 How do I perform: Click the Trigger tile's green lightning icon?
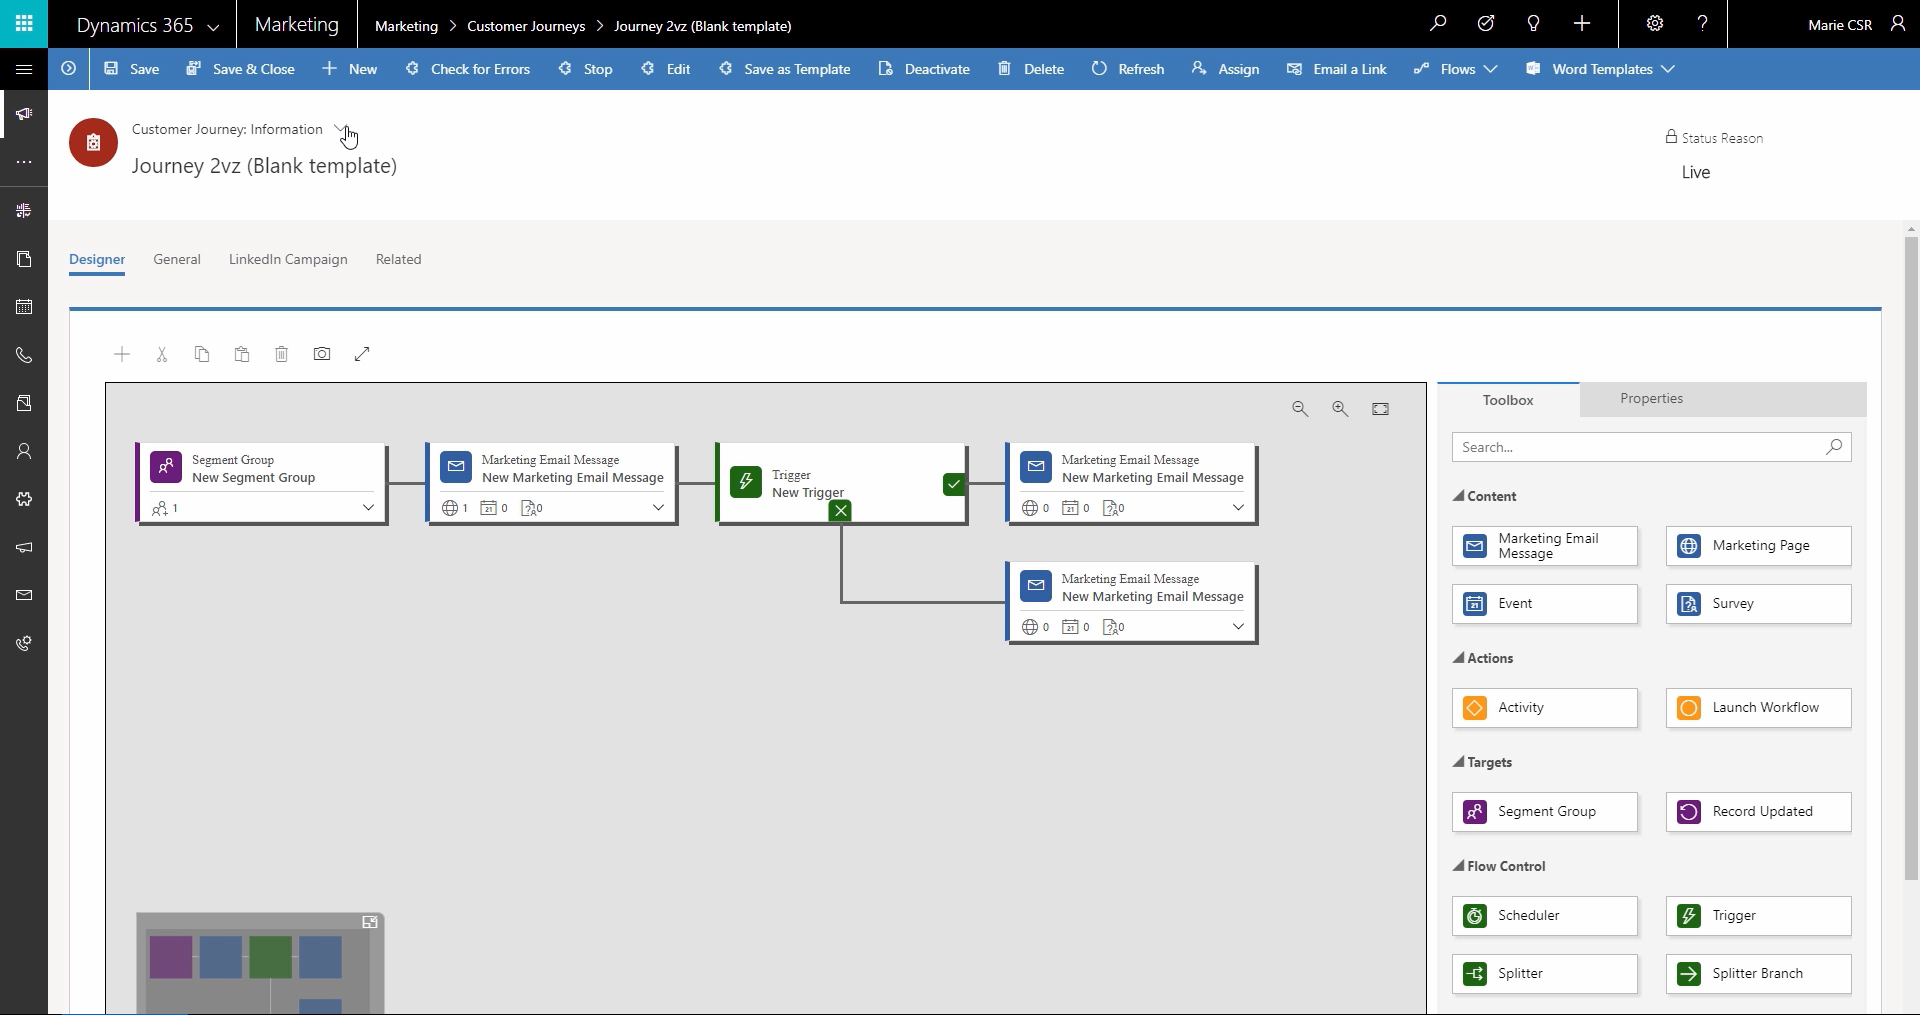tap(746, 482)
